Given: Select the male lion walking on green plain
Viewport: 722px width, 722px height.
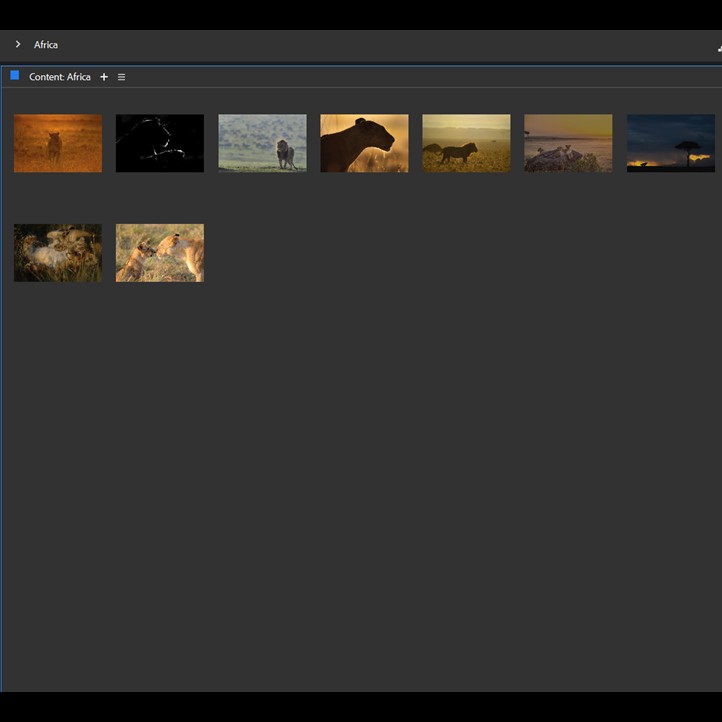Looking at the screenshot, I should [262, 143].
